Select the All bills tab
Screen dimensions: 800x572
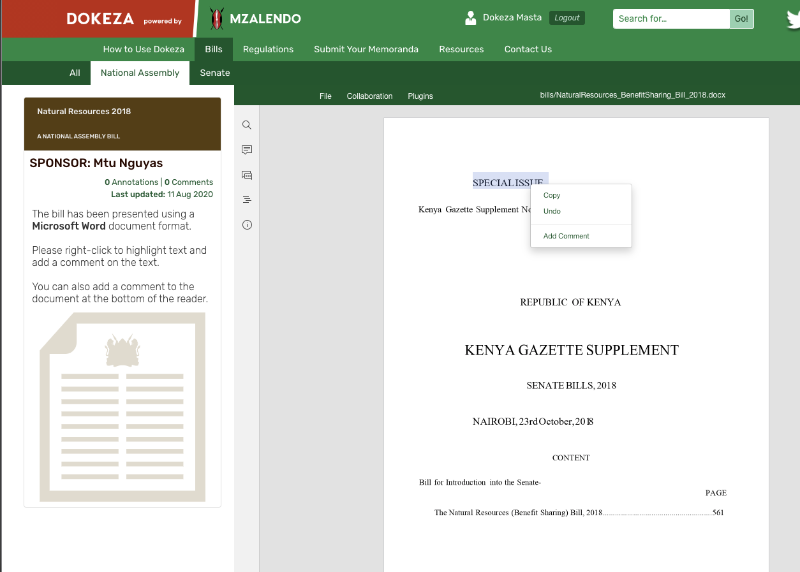(75, 73)
